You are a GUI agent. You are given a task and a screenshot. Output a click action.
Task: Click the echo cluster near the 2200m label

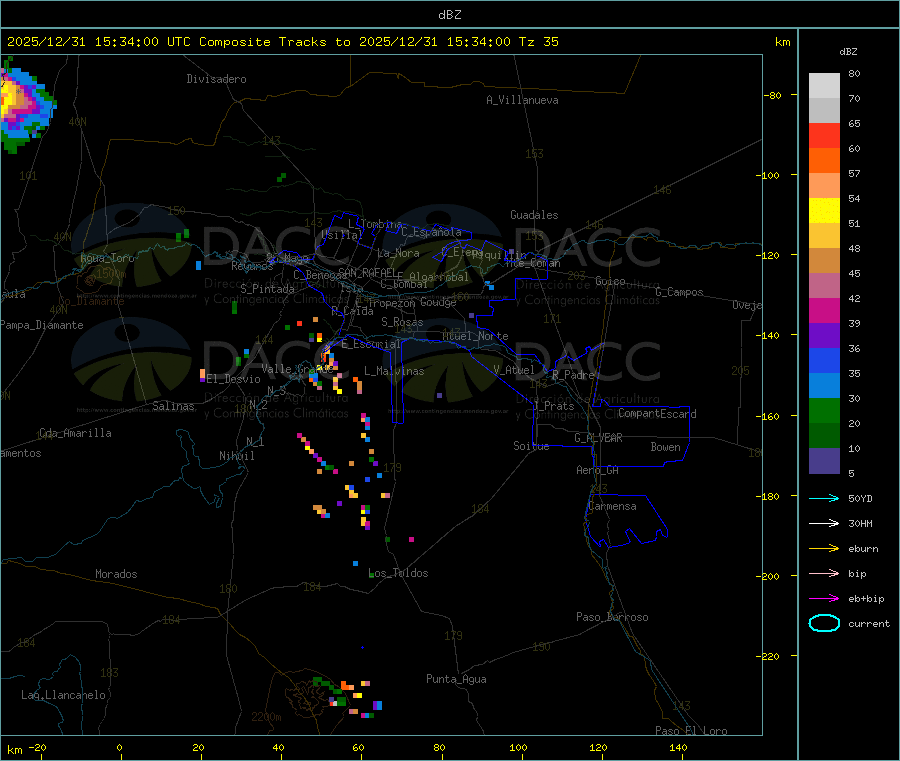coord(347,698)
